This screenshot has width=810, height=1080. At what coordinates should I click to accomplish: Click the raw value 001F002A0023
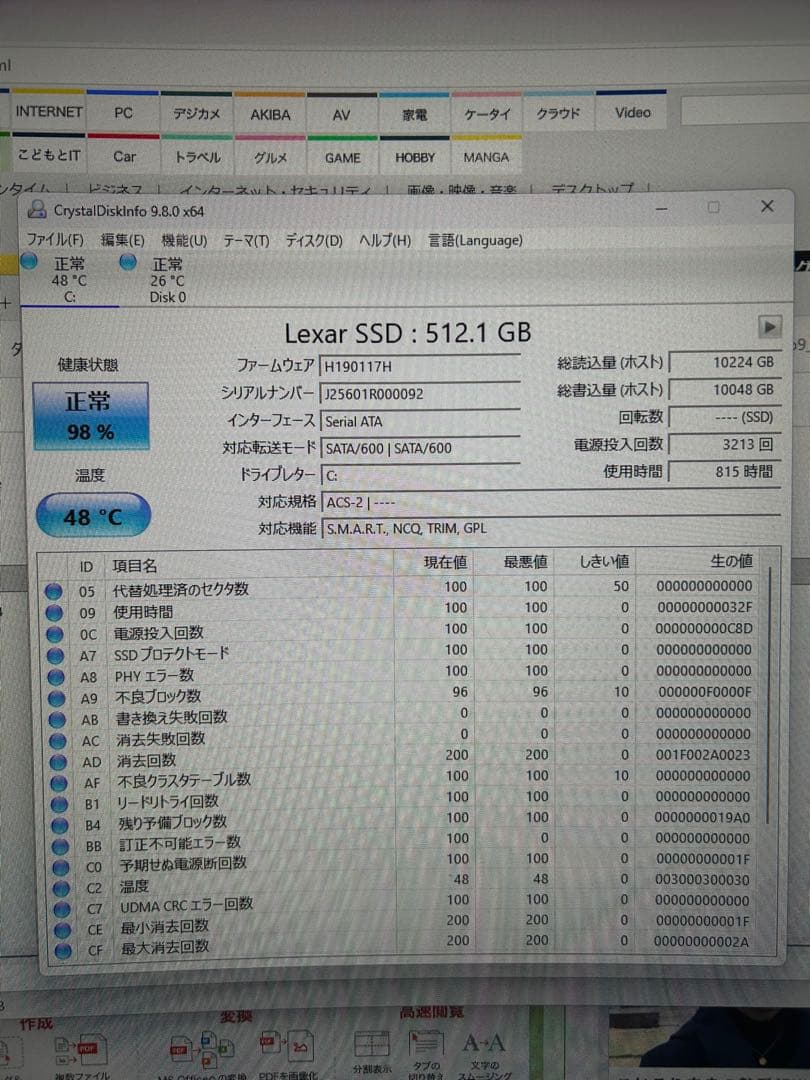703,755
